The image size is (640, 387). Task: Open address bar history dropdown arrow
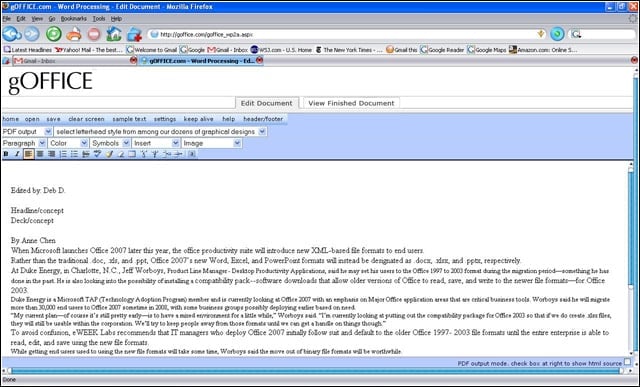click(541, 34)
